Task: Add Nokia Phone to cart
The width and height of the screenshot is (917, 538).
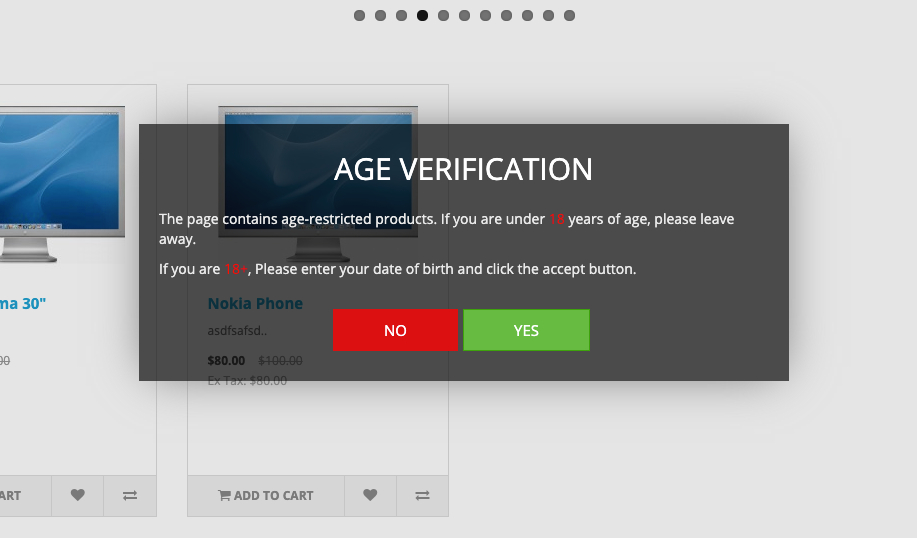Action: click(x=266, y=496)
